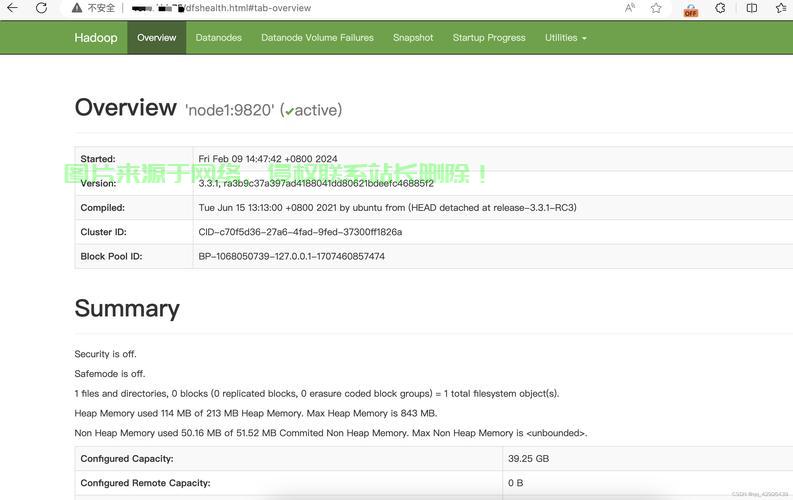Select cluster ID CID-c70f5d36 value

[300, 232]
